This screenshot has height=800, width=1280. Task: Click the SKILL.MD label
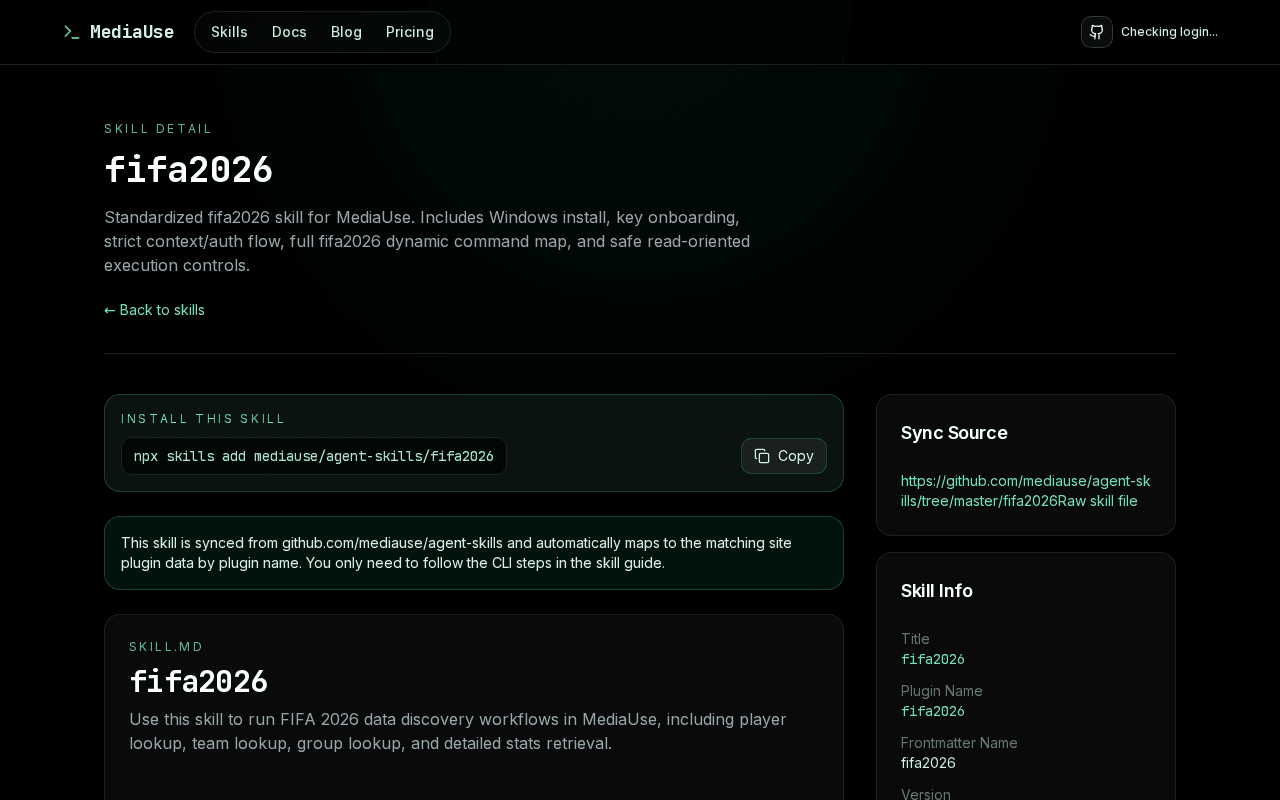[x=166, y=647]
